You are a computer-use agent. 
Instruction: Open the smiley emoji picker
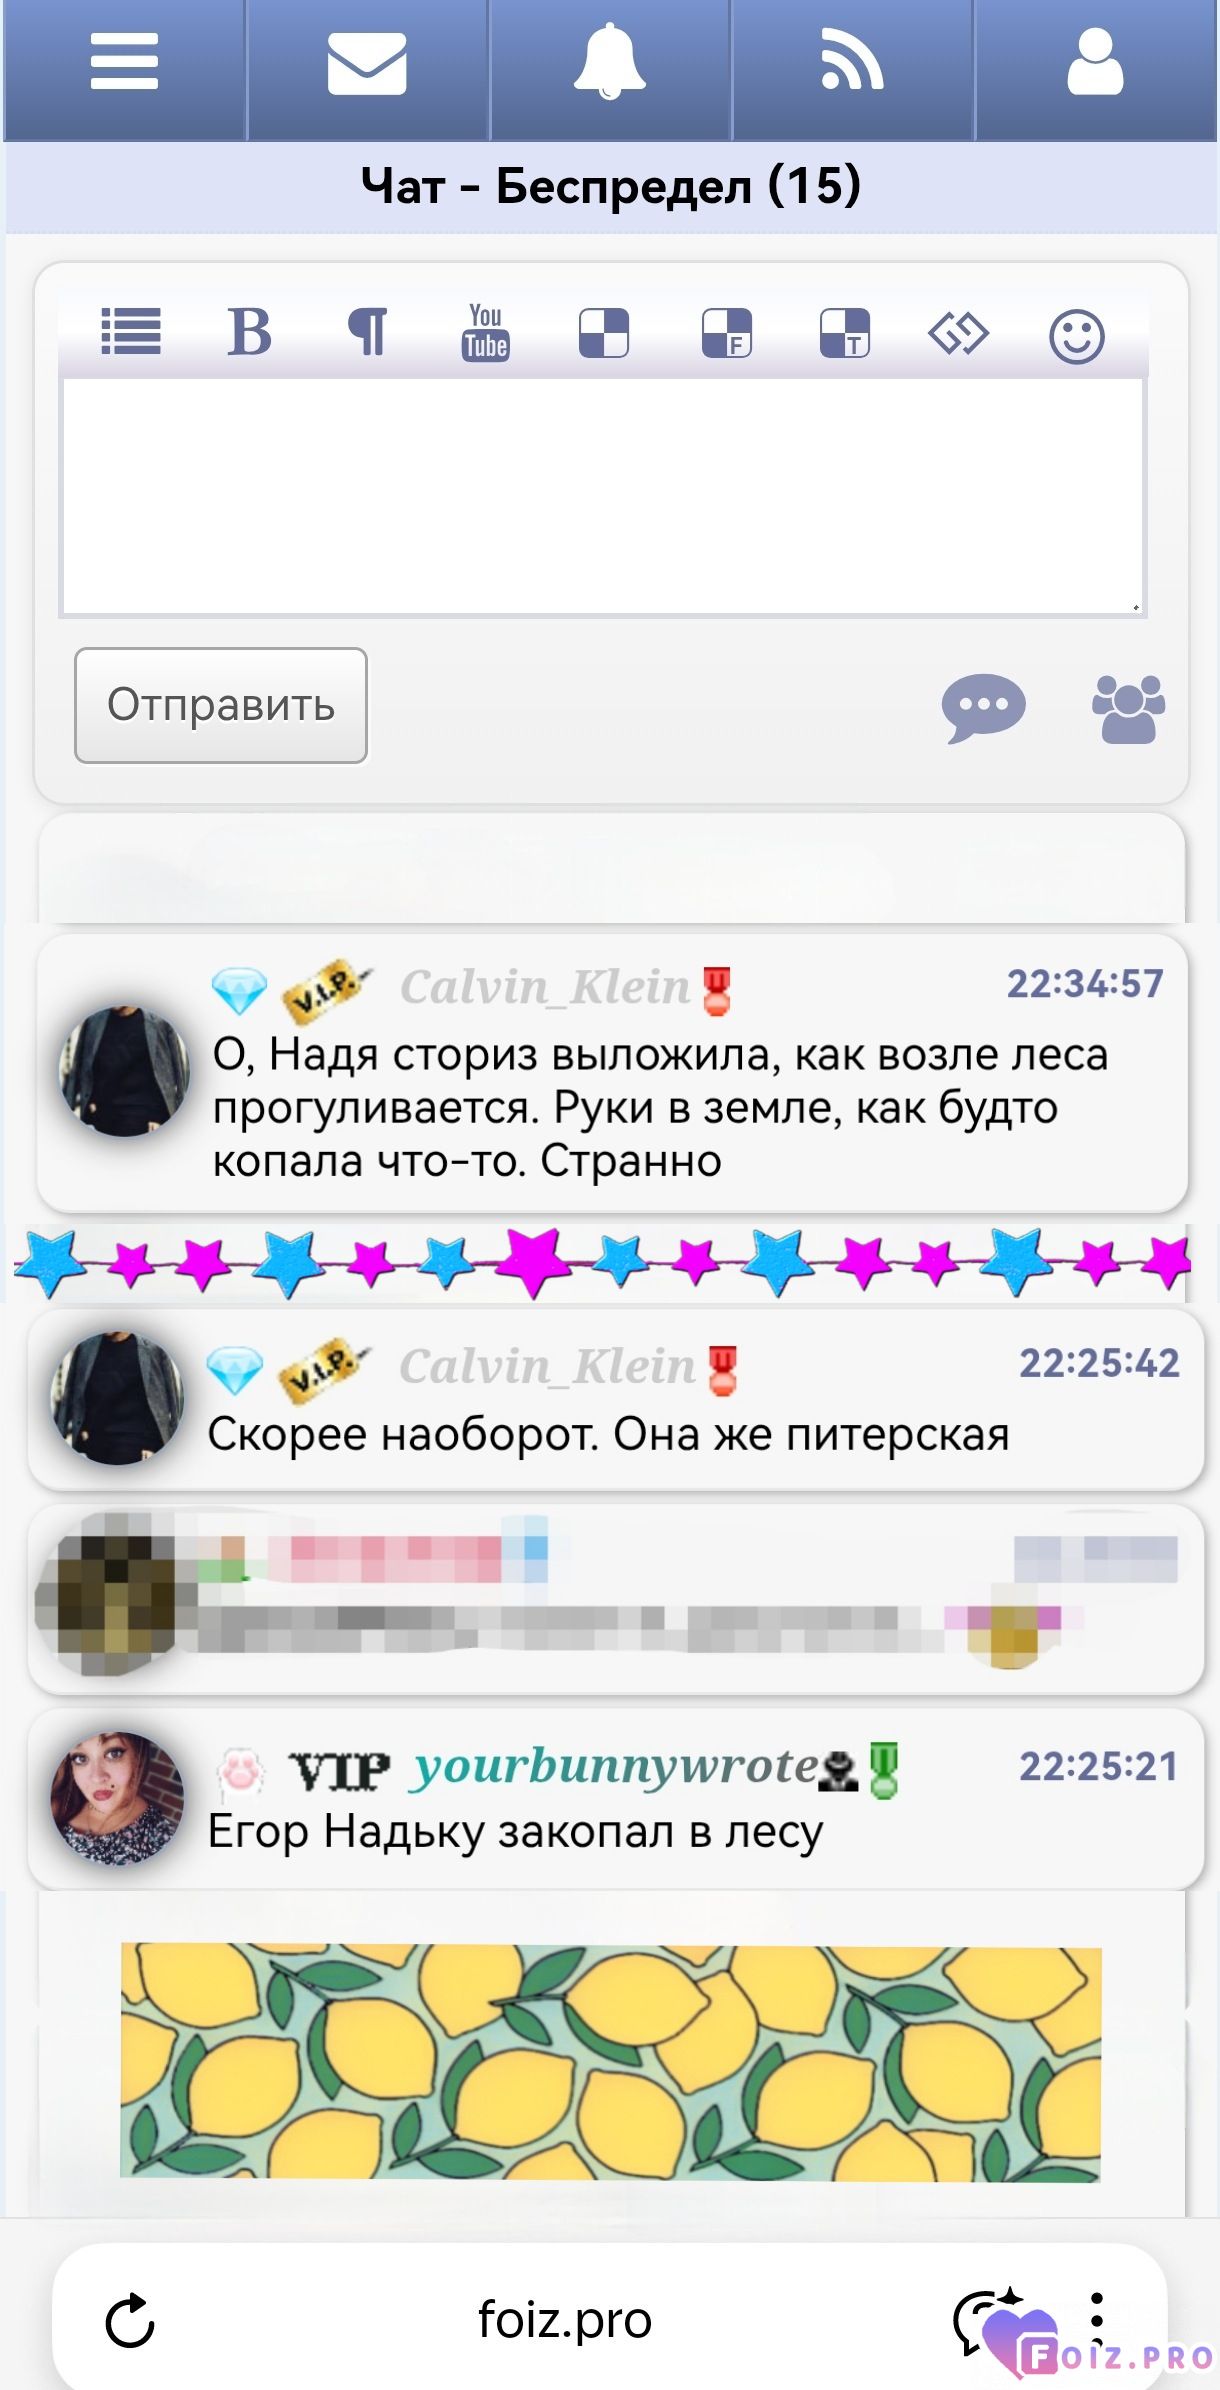(x=1077, y=336)
